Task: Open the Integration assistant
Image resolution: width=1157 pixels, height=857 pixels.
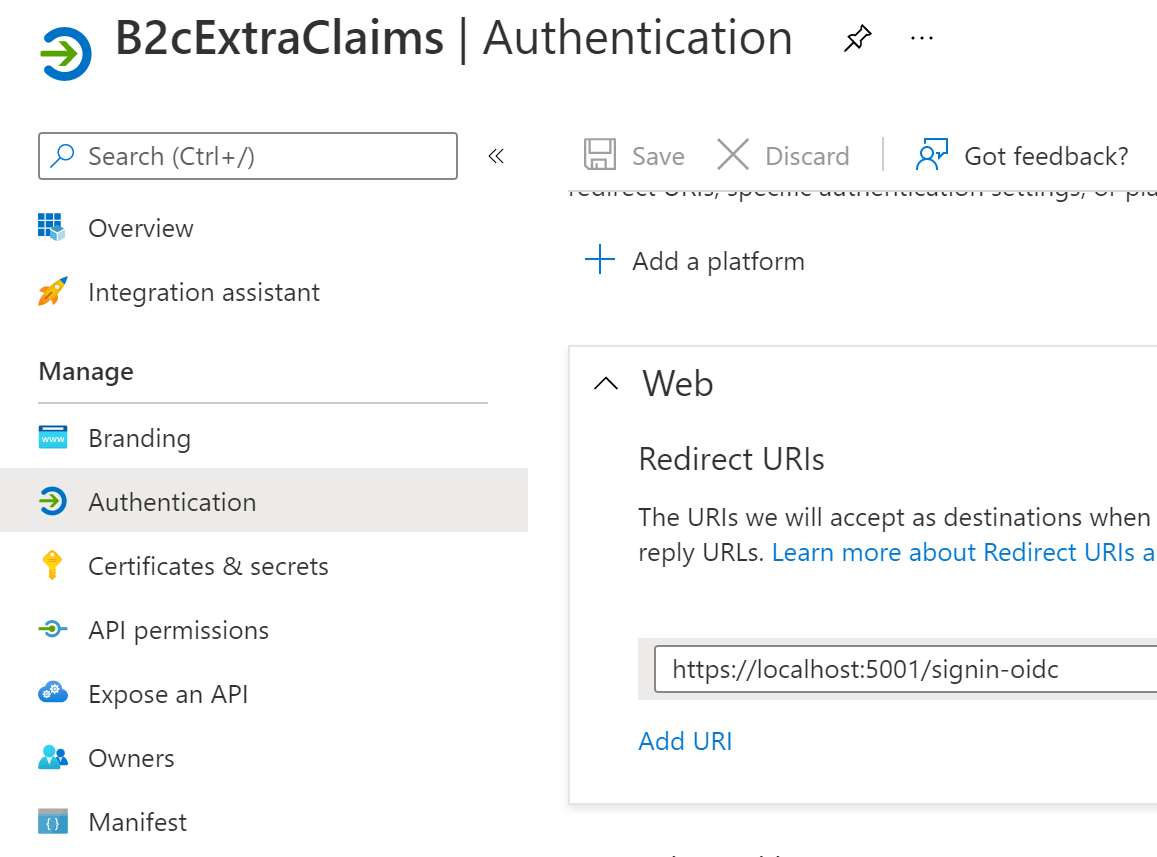Action: tap(204, 292)
